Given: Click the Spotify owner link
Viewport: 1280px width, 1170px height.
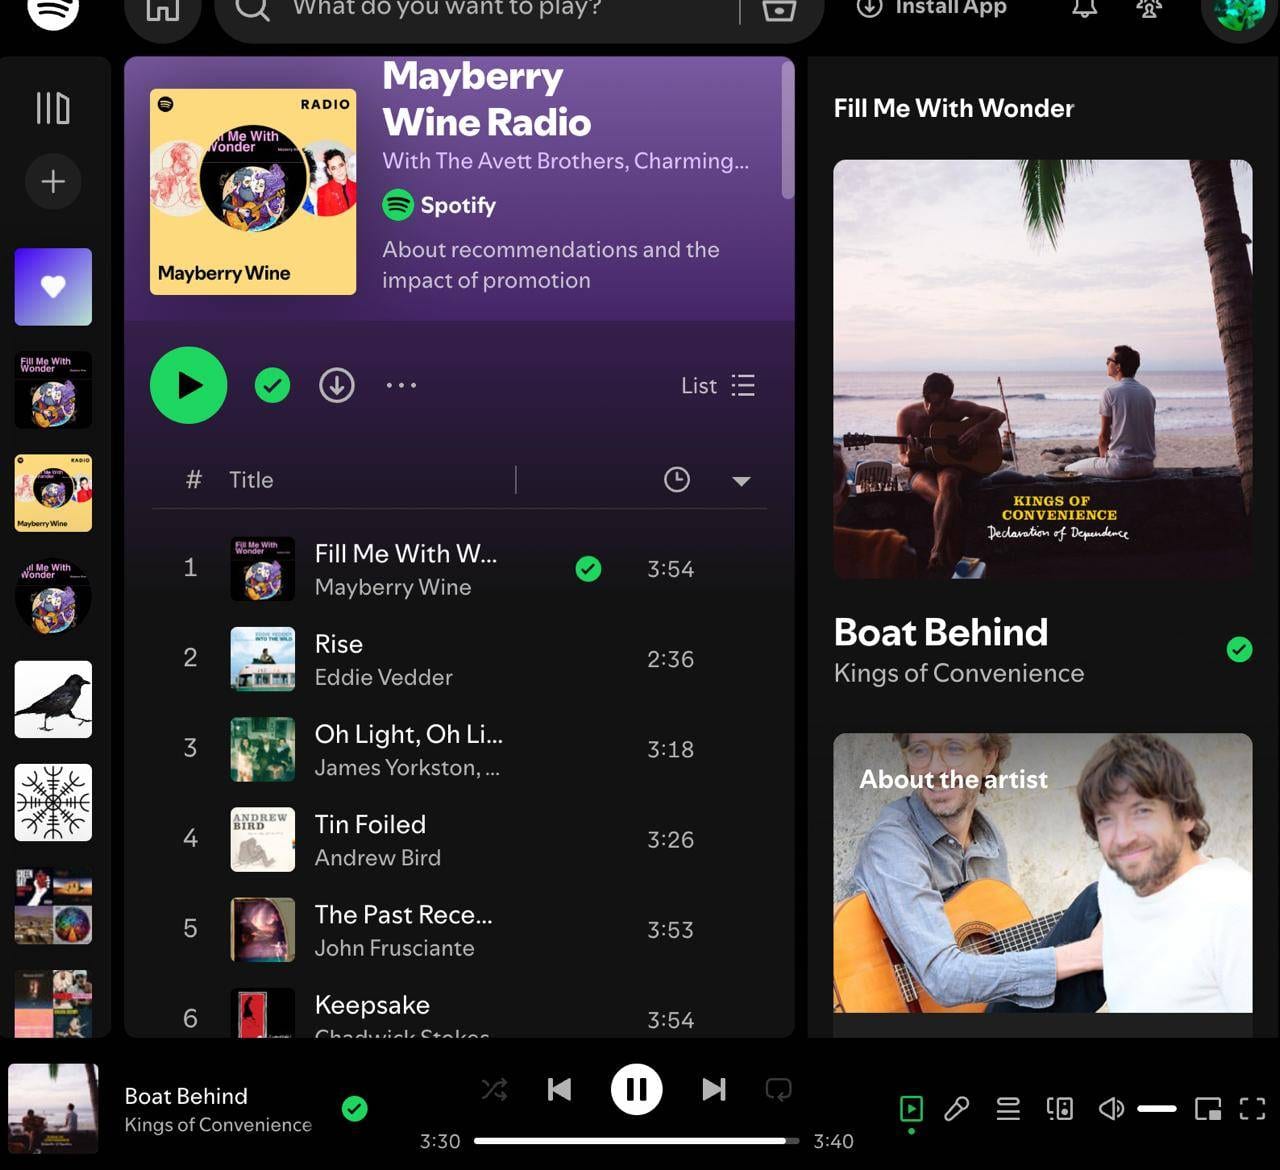Looking at the screenshot, I should tap(457, 205).
